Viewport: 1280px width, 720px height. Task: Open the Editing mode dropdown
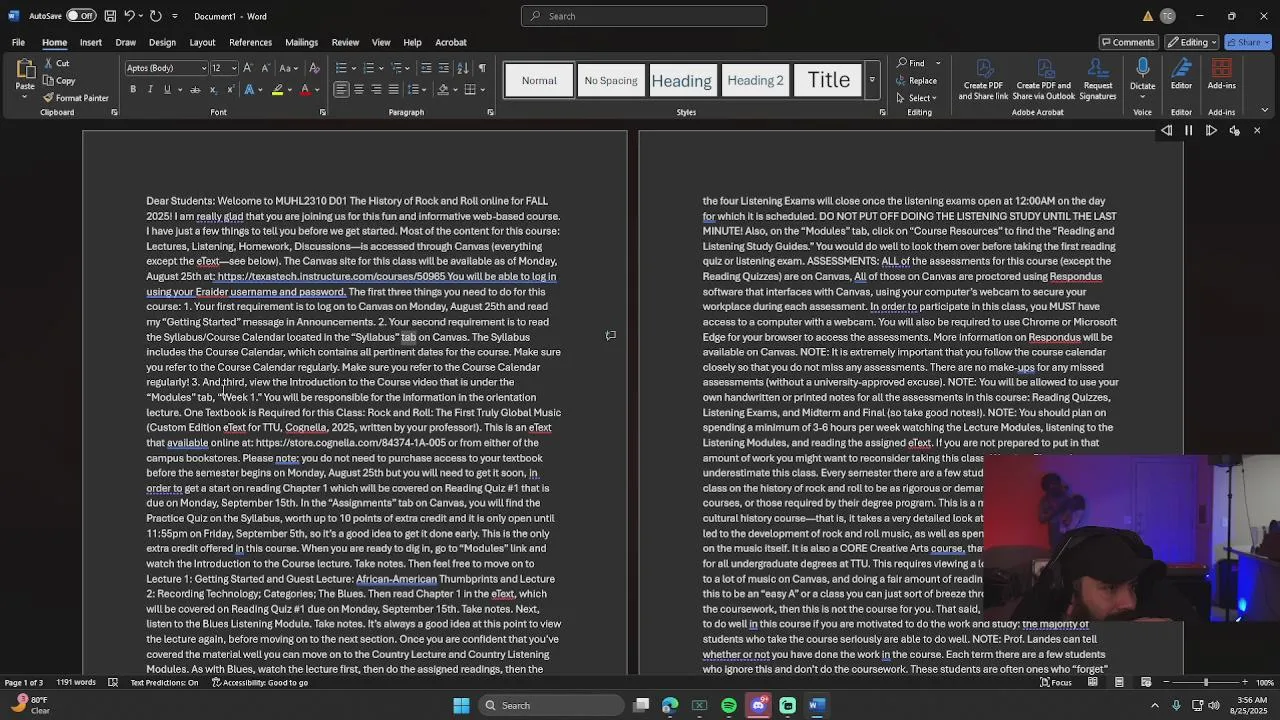click(x=1194, y=42)
